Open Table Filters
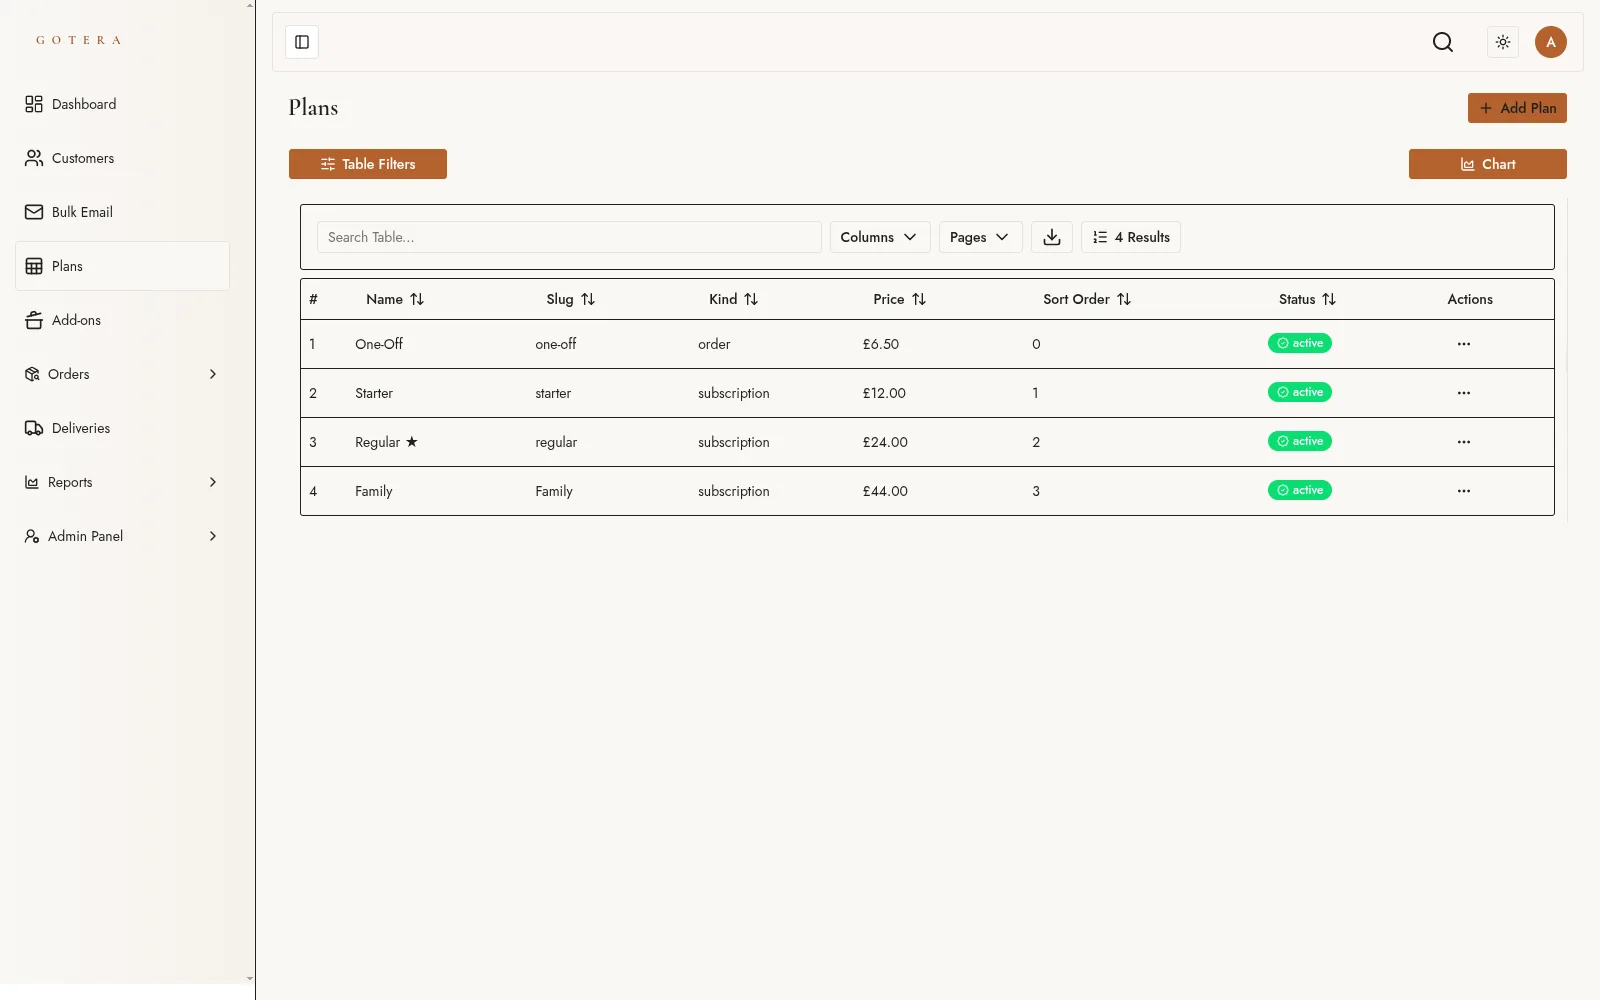Image resolution: width=1600 pixels, height=1000 pixels. (x=368, y=164)
